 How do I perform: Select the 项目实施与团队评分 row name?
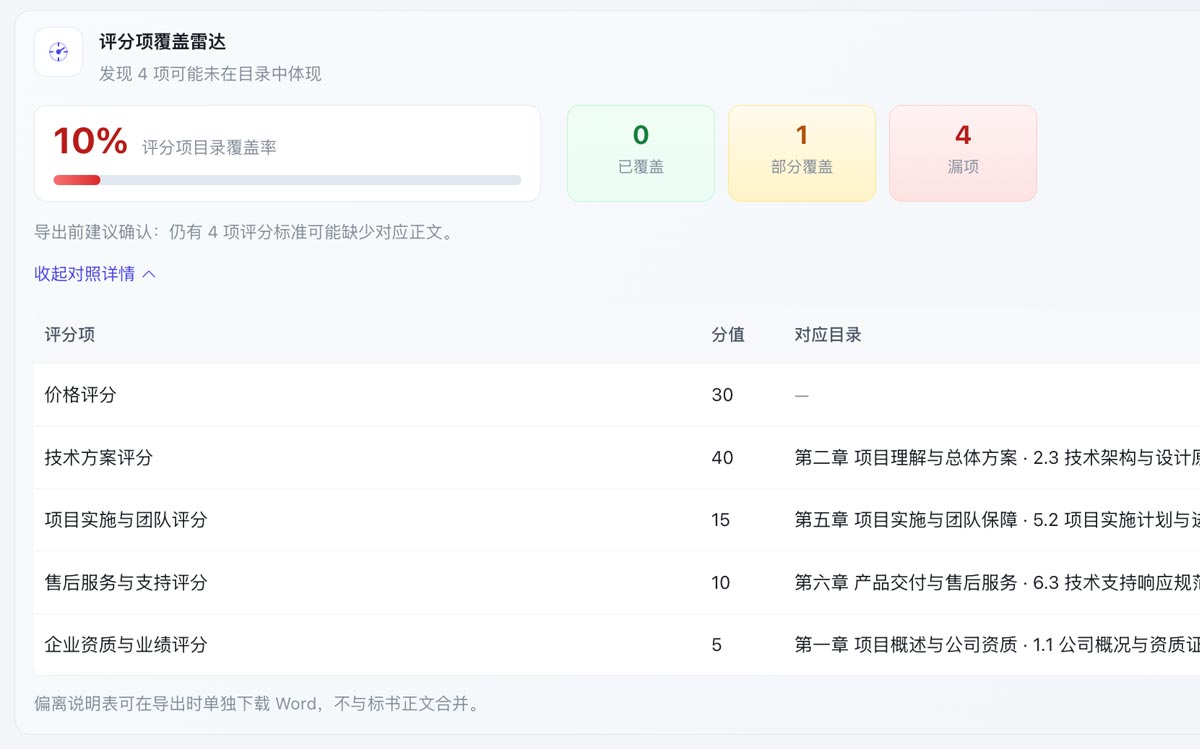coord(126,520)
